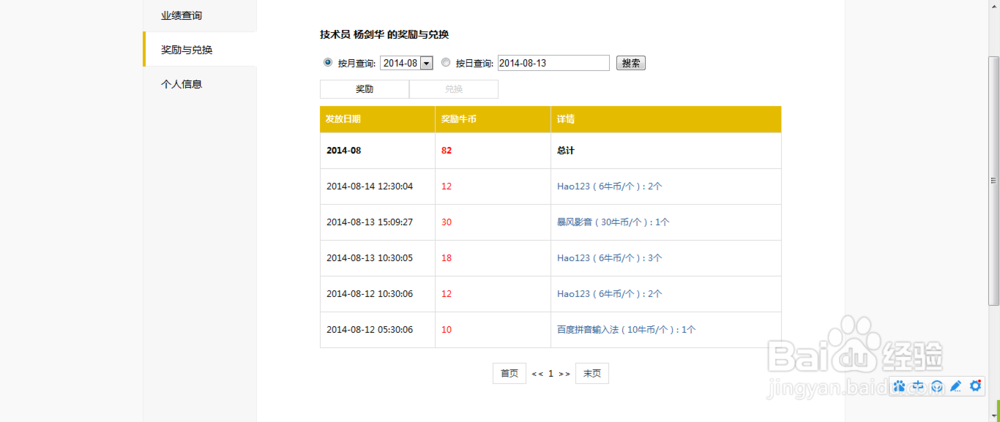Image resolution: width=1000 pixels, height=422 pixels.
Task: Click the total value 82
Action: (x=446, y=151)
